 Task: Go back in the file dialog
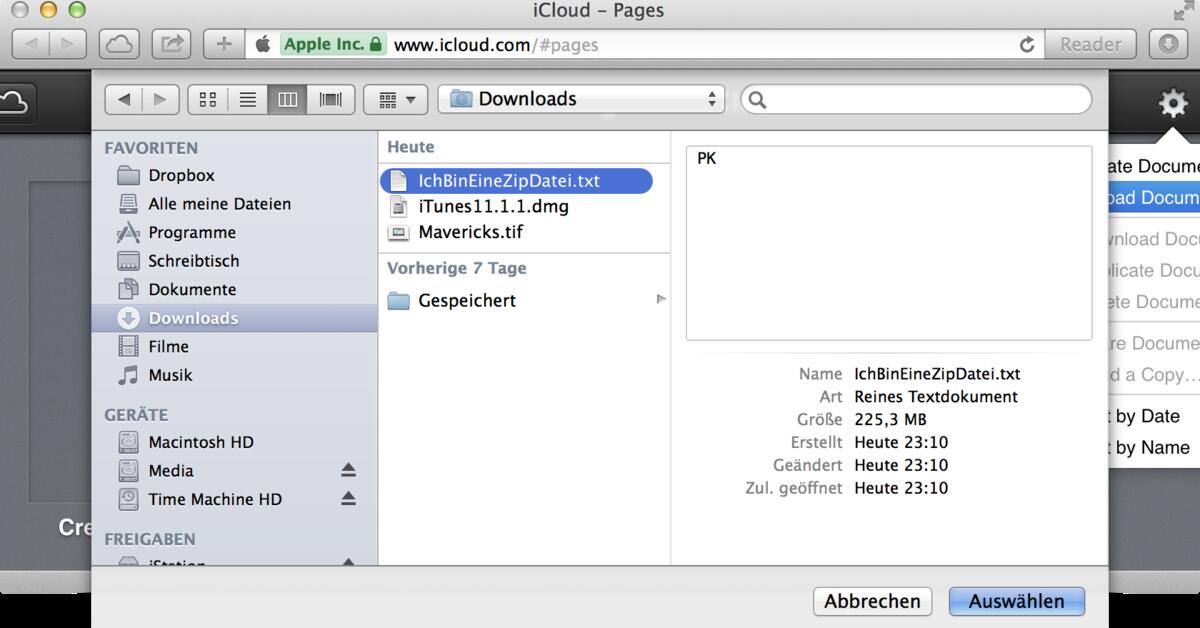pyautogui.click(x=124, y=99)
